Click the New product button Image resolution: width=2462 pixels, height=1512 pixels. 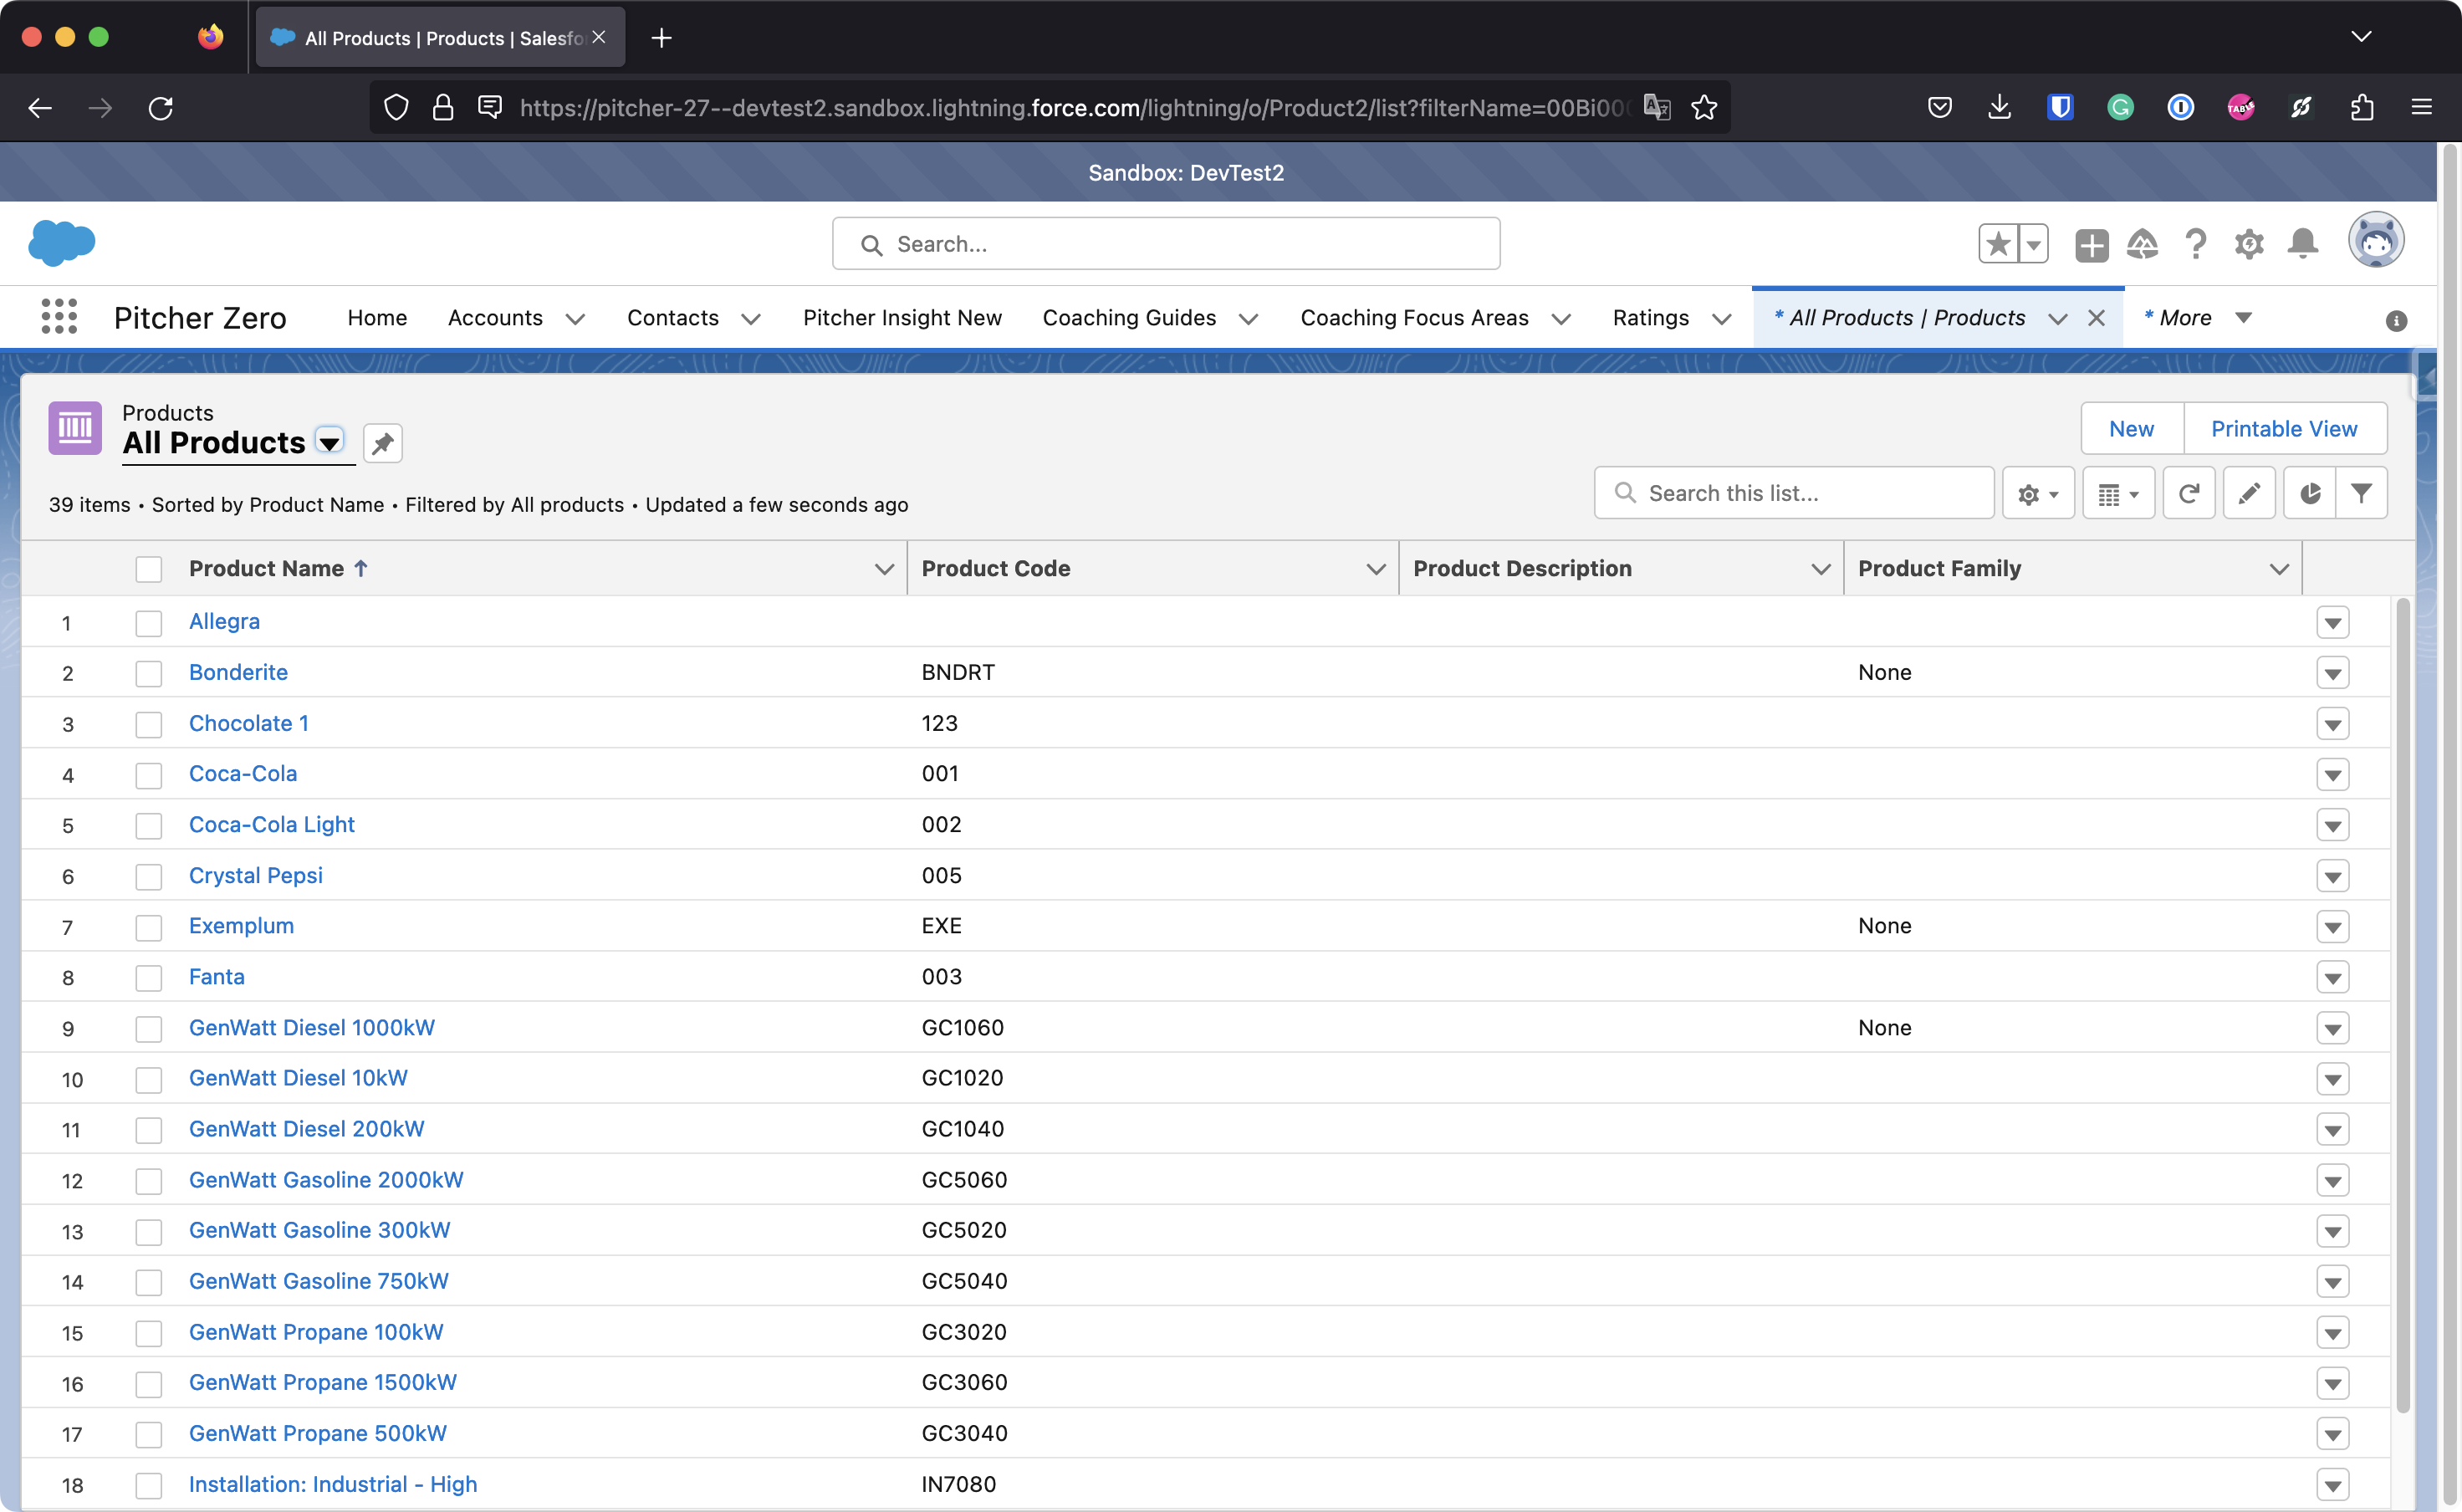[x=2130, y=429]
